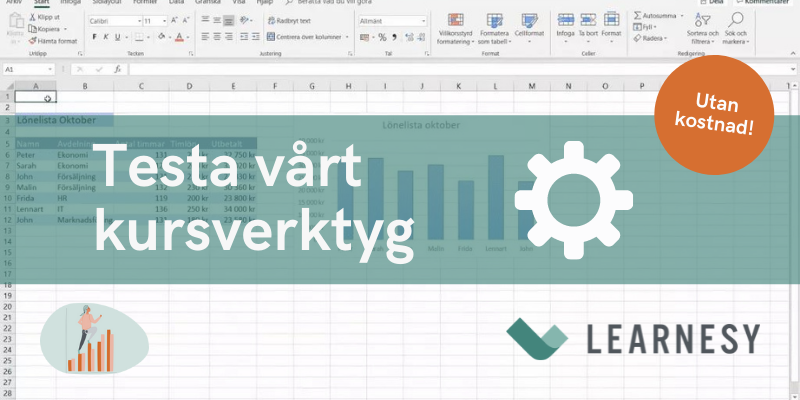800x400 pixels.
Task: Toggle underline U formatting
Action: coord(117,37)
